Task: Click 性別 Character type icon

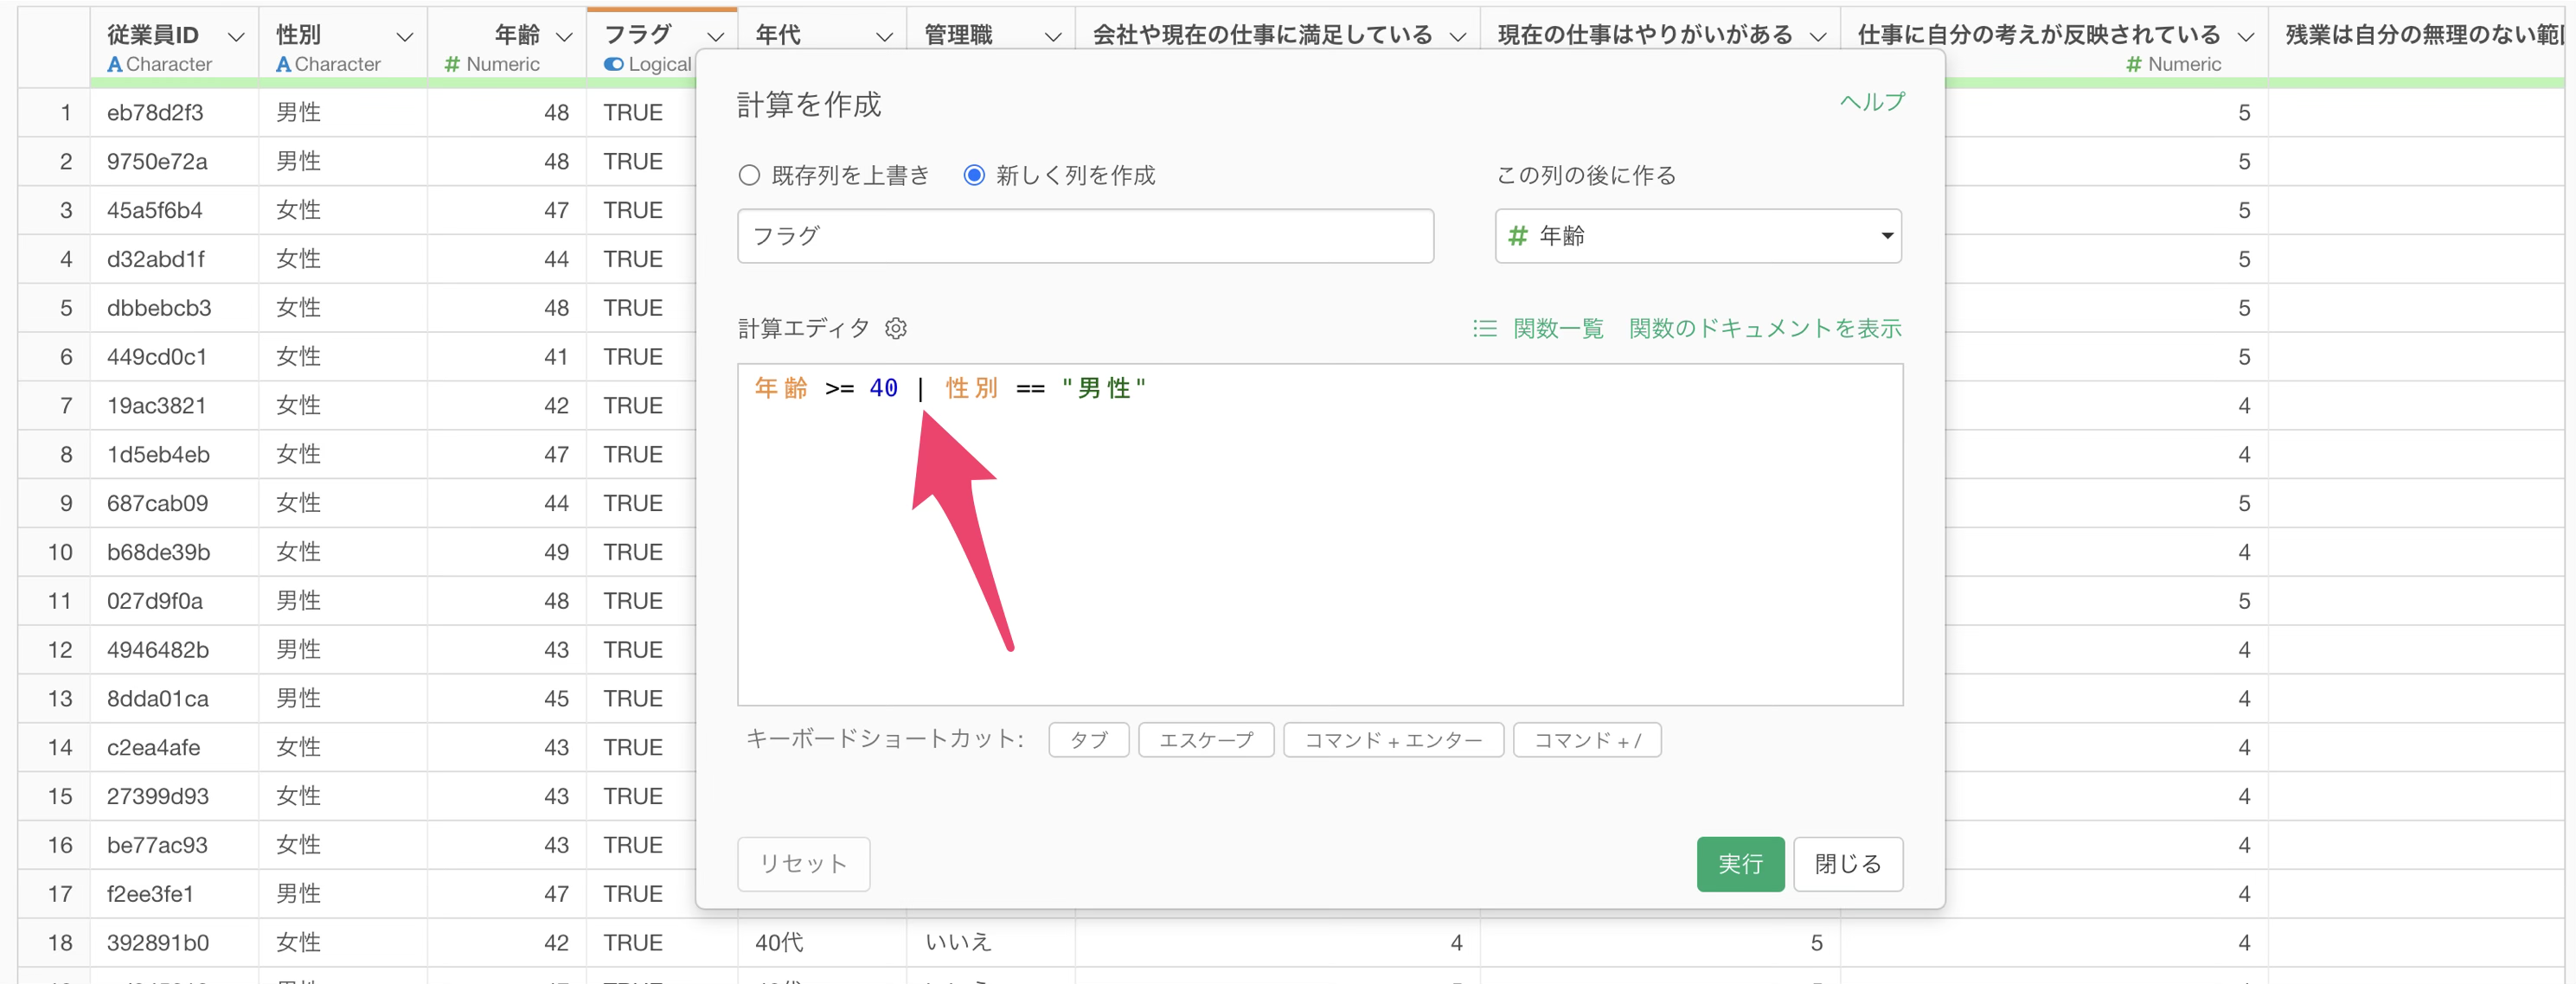Action: (284, 64)
